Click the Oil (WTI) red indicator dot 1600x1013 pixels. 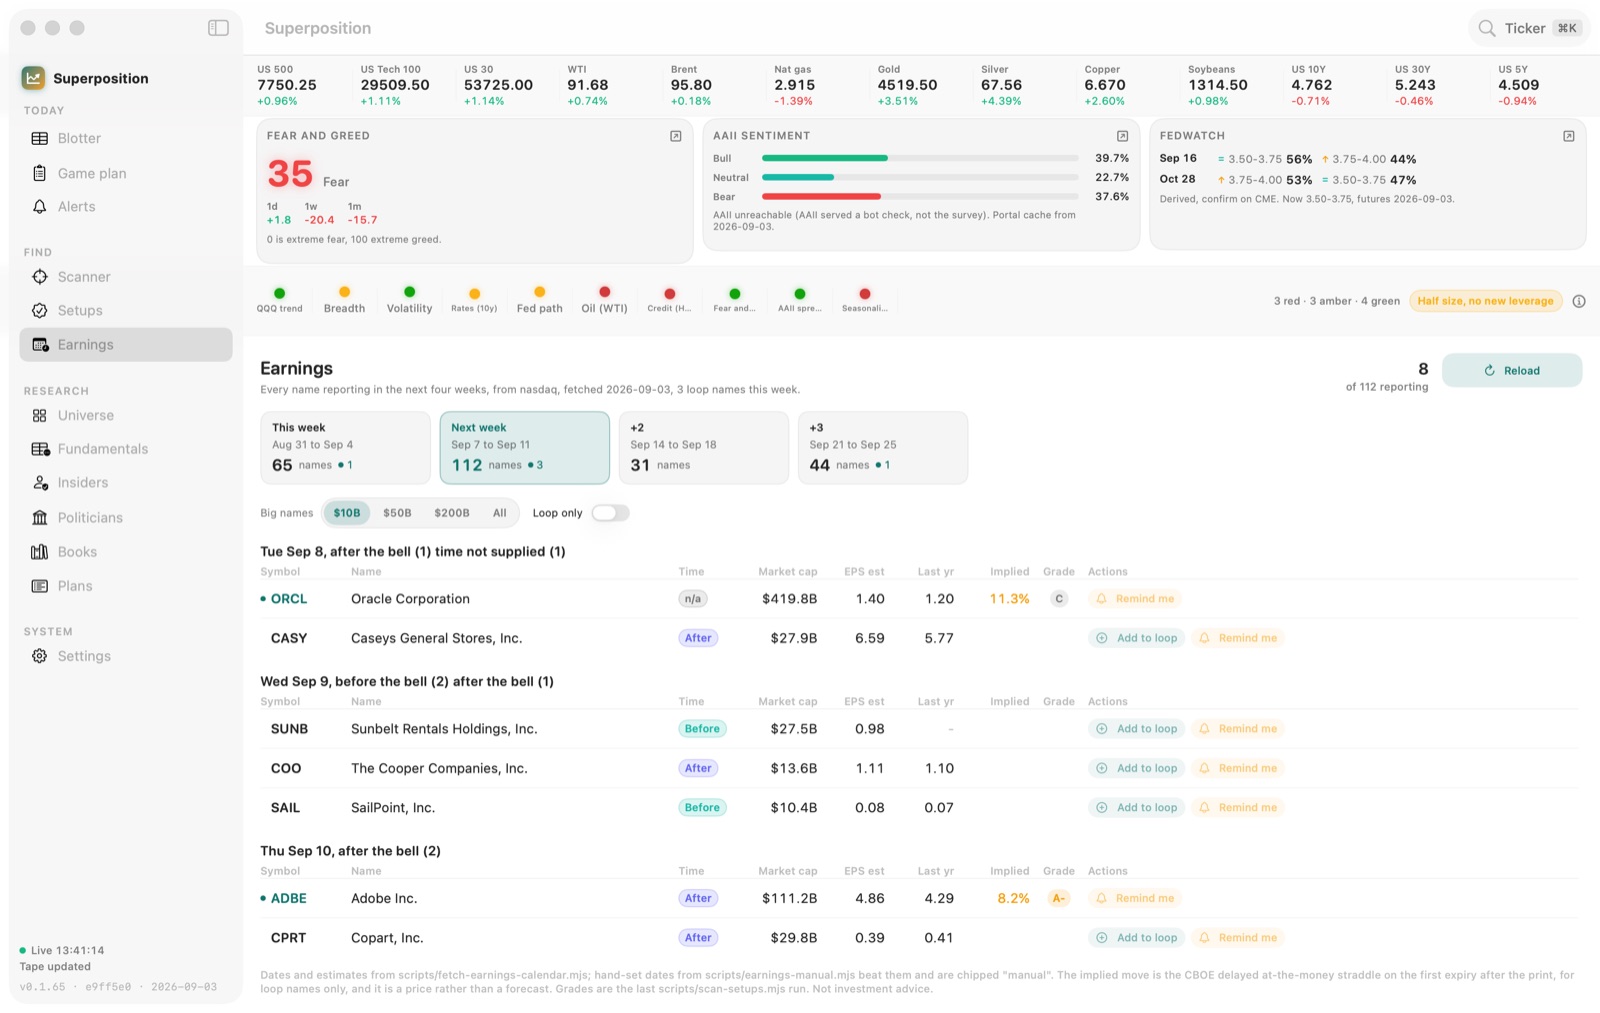[605, 292]
